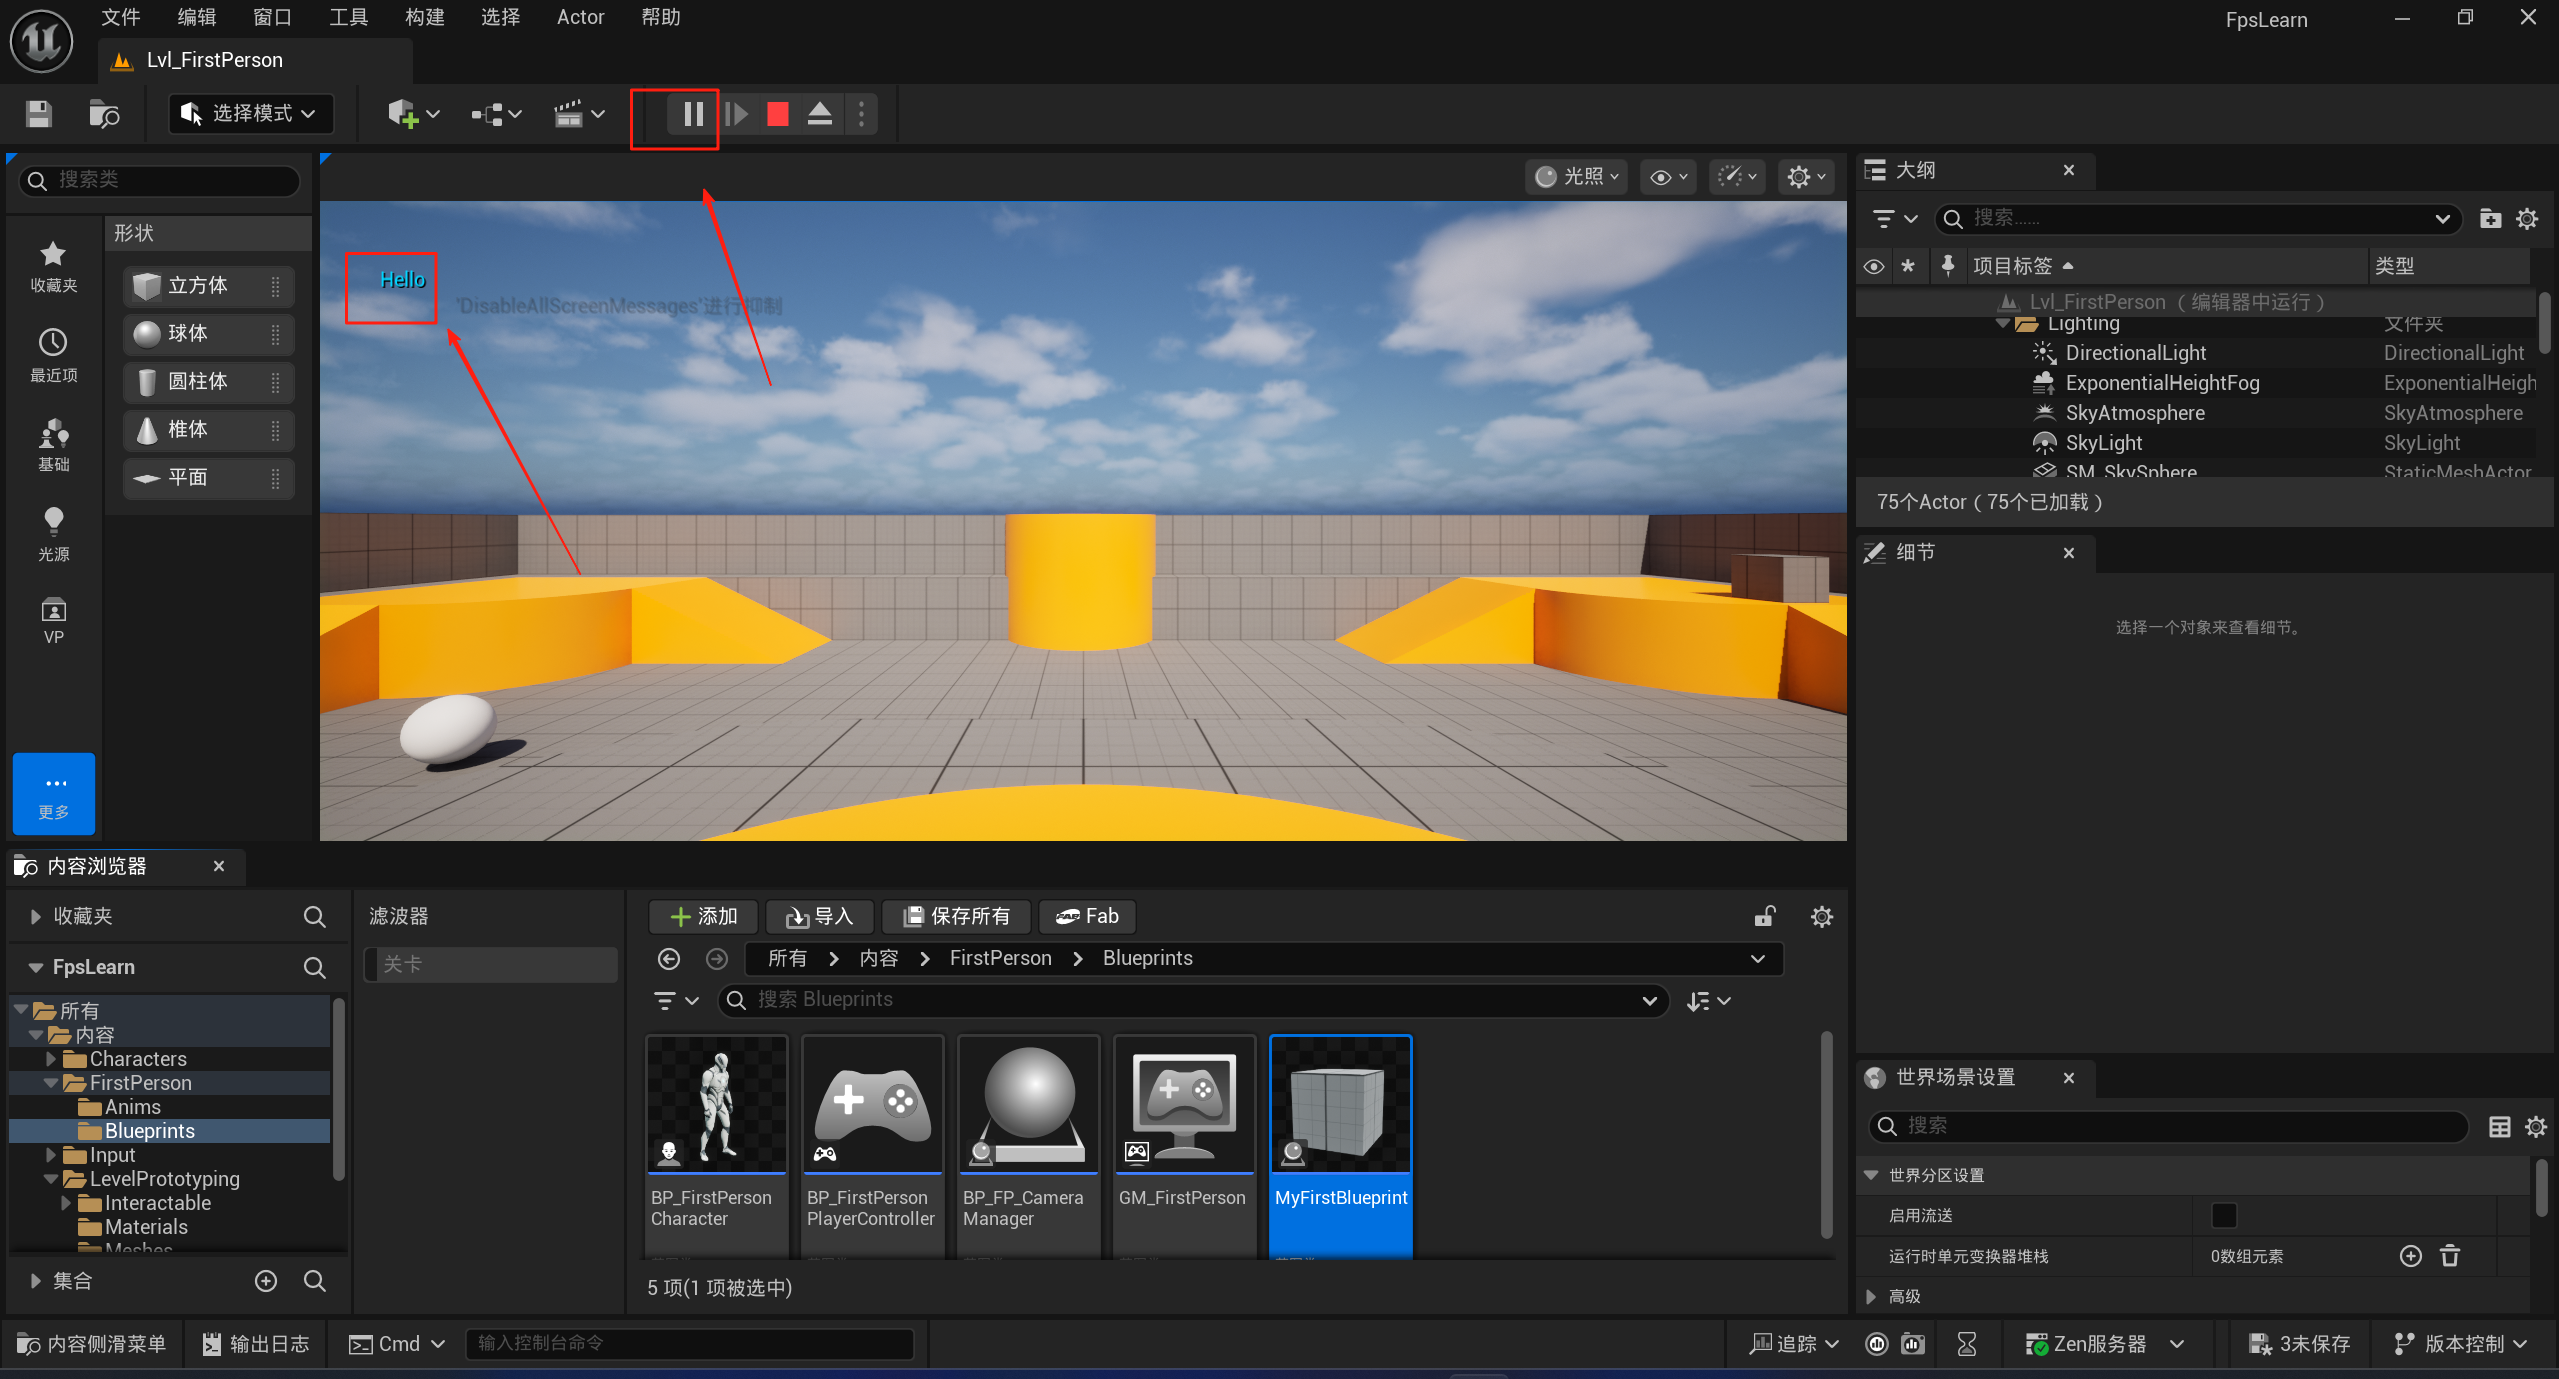Screen dimensions: 2559x1379
Task: Select SkyAtmosphere in the outliner
Action: [x=2135, y=413]
